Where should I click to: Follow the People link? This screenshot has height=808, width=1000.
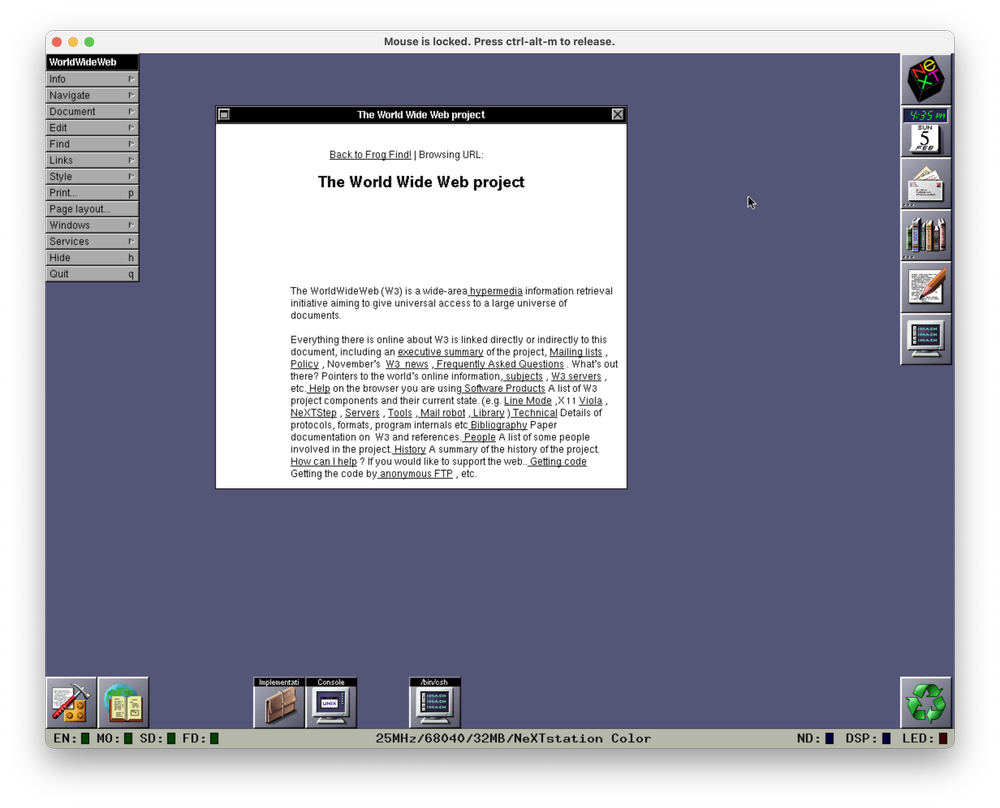coord(479,437)
